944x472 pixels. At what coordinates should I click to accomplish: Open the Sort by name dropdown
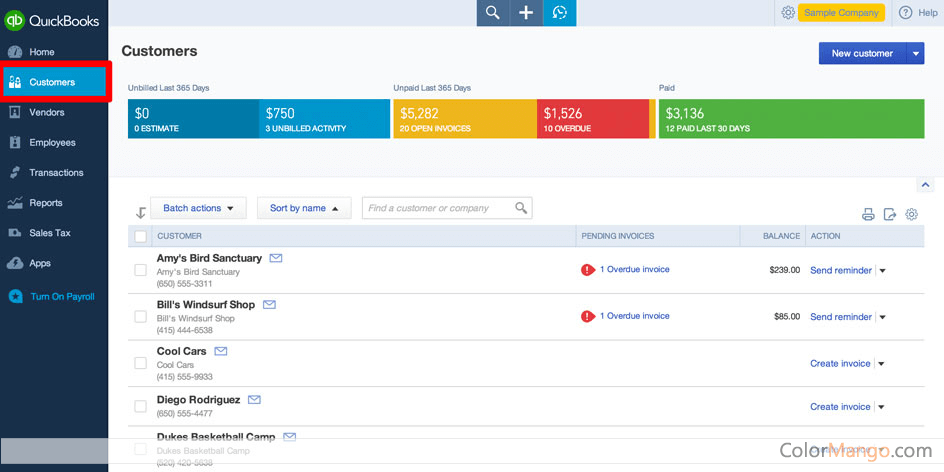[304, 208]
